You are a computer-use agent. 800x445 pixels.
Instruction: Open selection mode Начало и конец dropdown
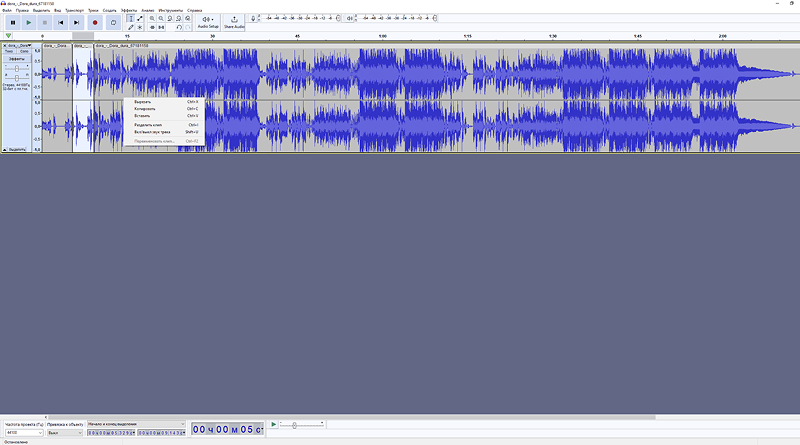tap(136, 424)
